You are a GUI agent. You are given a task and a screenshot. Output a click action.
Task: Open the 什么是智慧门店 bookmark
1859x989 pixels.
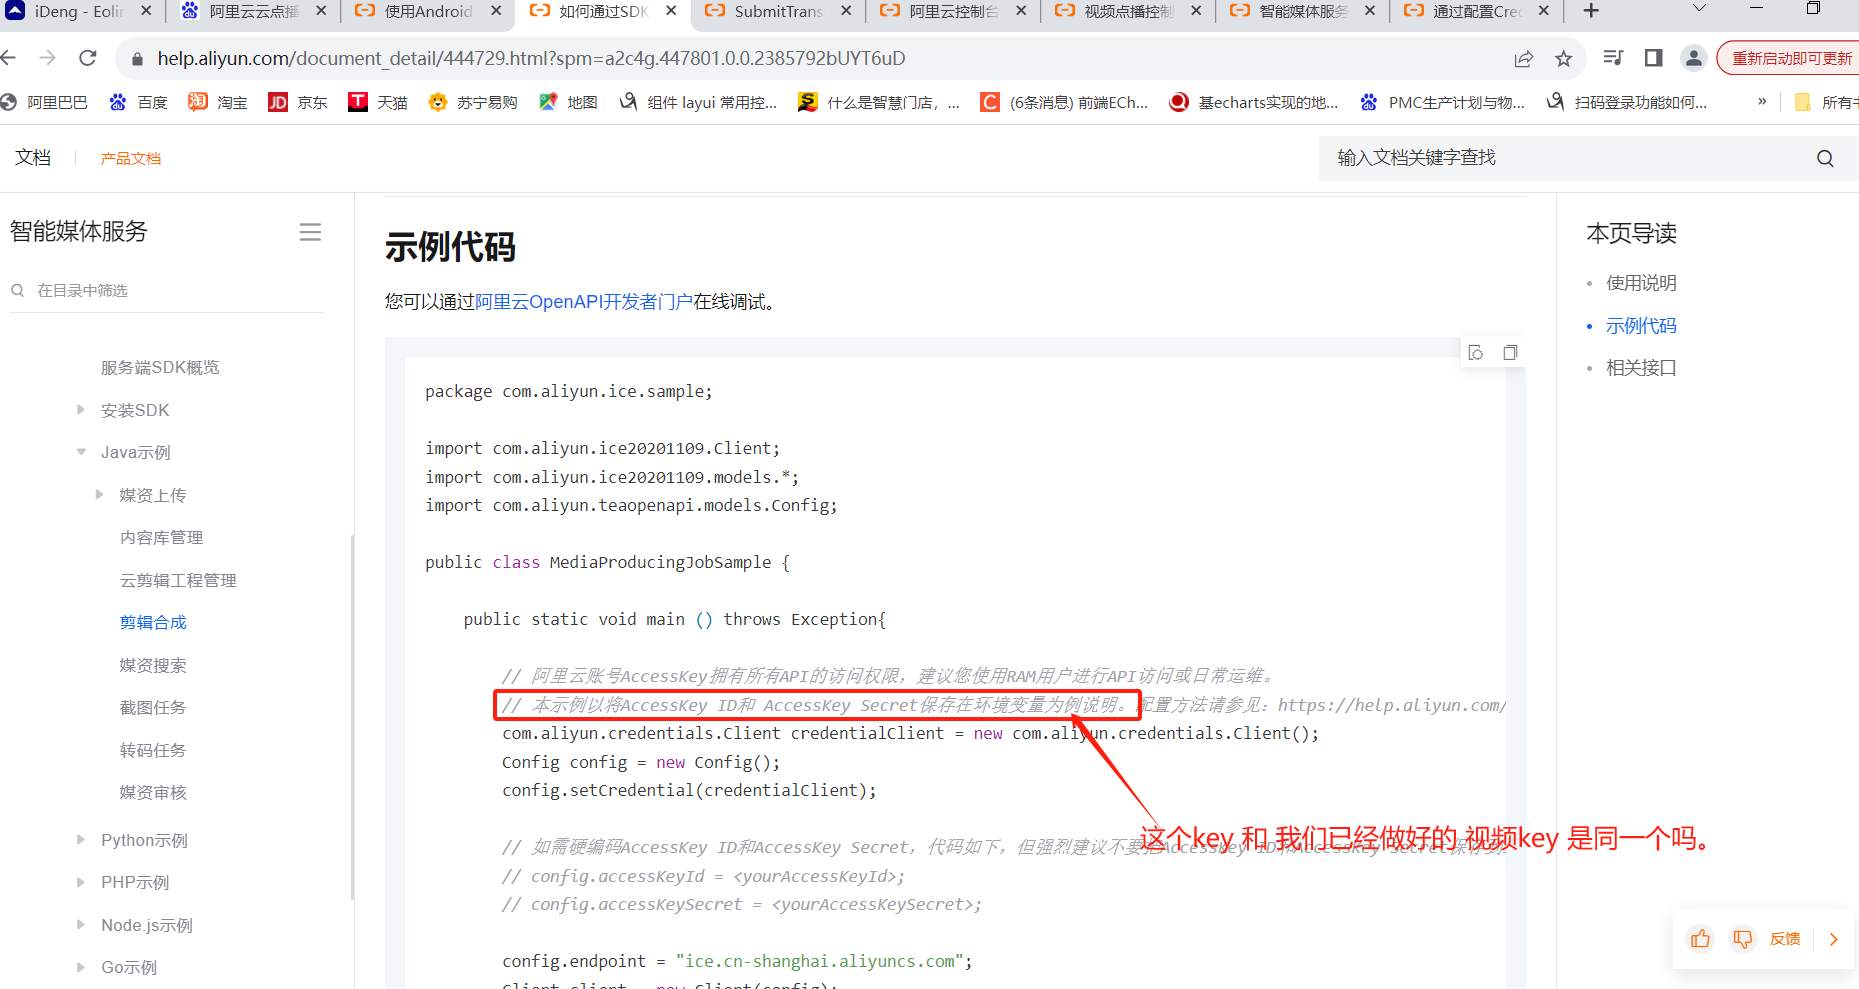click(x=879, y=102)
